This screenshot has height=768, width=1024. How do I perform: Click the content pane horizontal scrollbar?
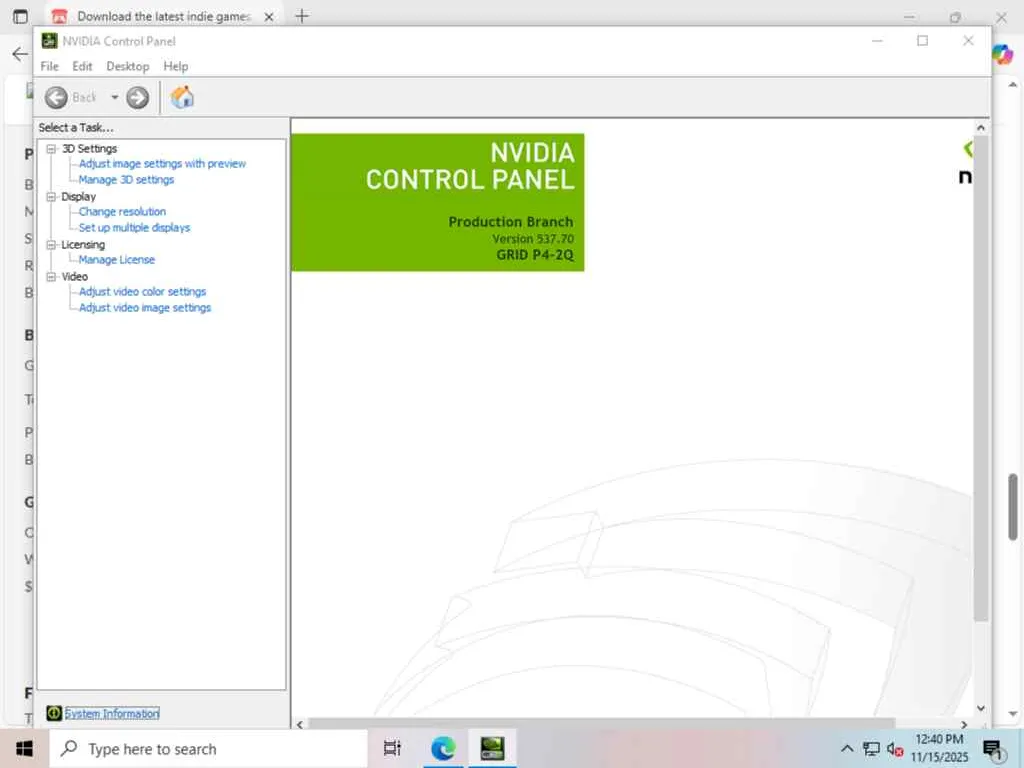point(601,724)
